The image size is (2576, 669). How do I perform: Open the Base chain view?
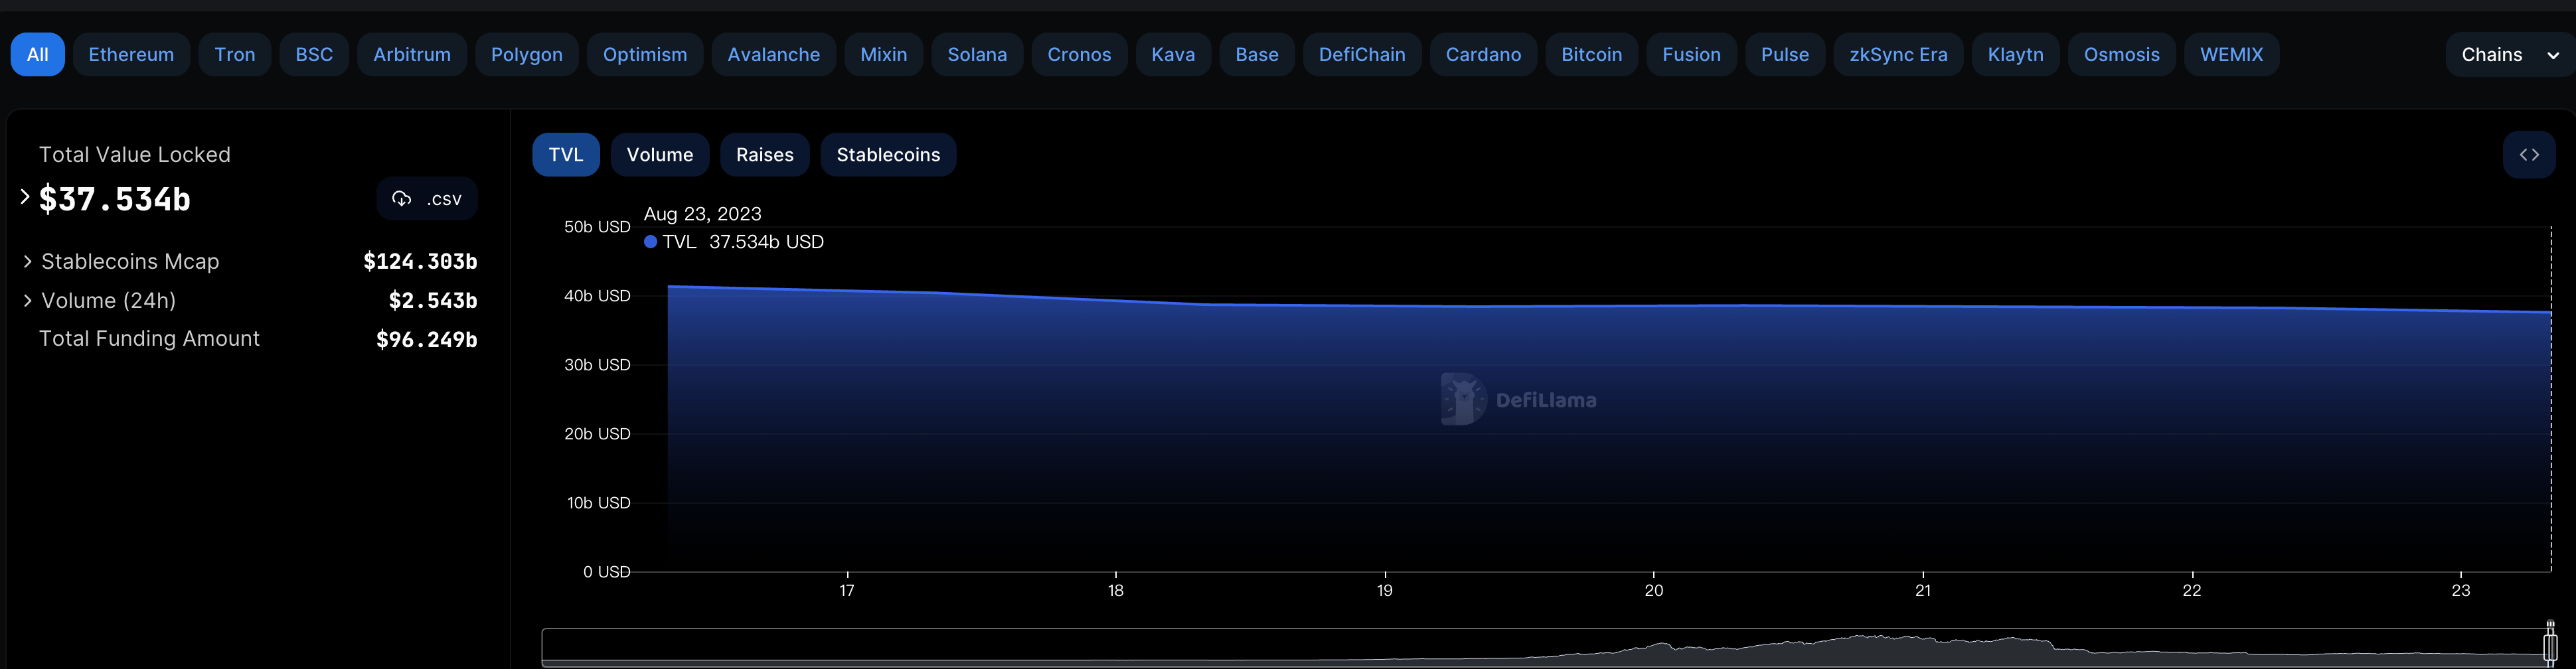point(1257,54)
